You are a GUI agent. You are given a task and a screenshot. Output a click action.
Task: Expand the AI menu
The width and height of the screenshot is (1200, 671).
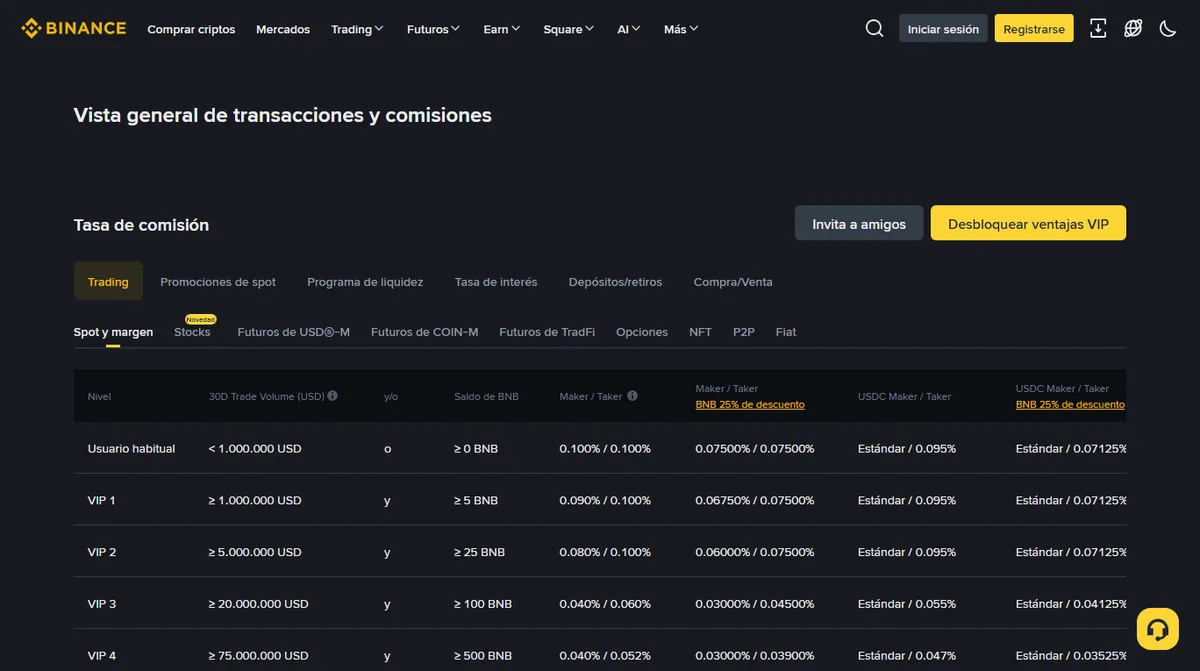(x=629, y=29)
